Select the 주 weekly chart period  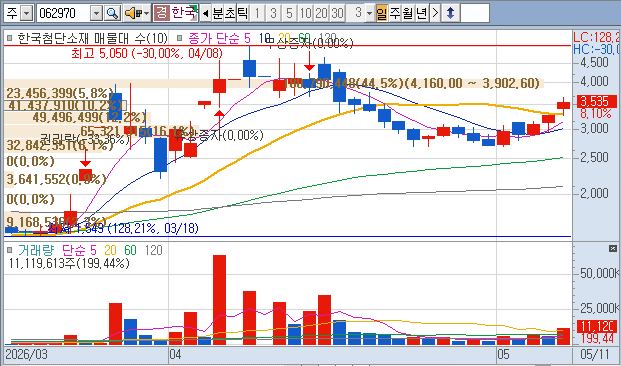pos(395,13)
